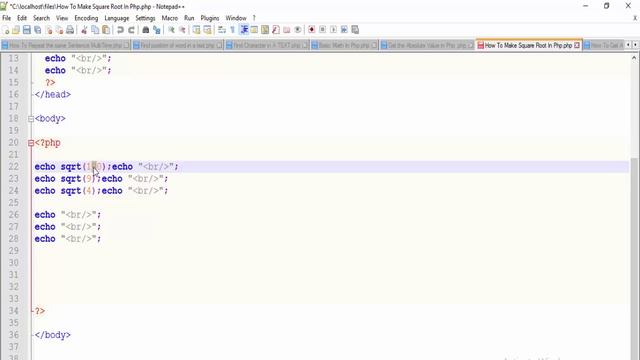This screenshot has width=640, height=360.
Task: Open the Encoding menu
Action: pyautogui.click(x=86, y=18)
